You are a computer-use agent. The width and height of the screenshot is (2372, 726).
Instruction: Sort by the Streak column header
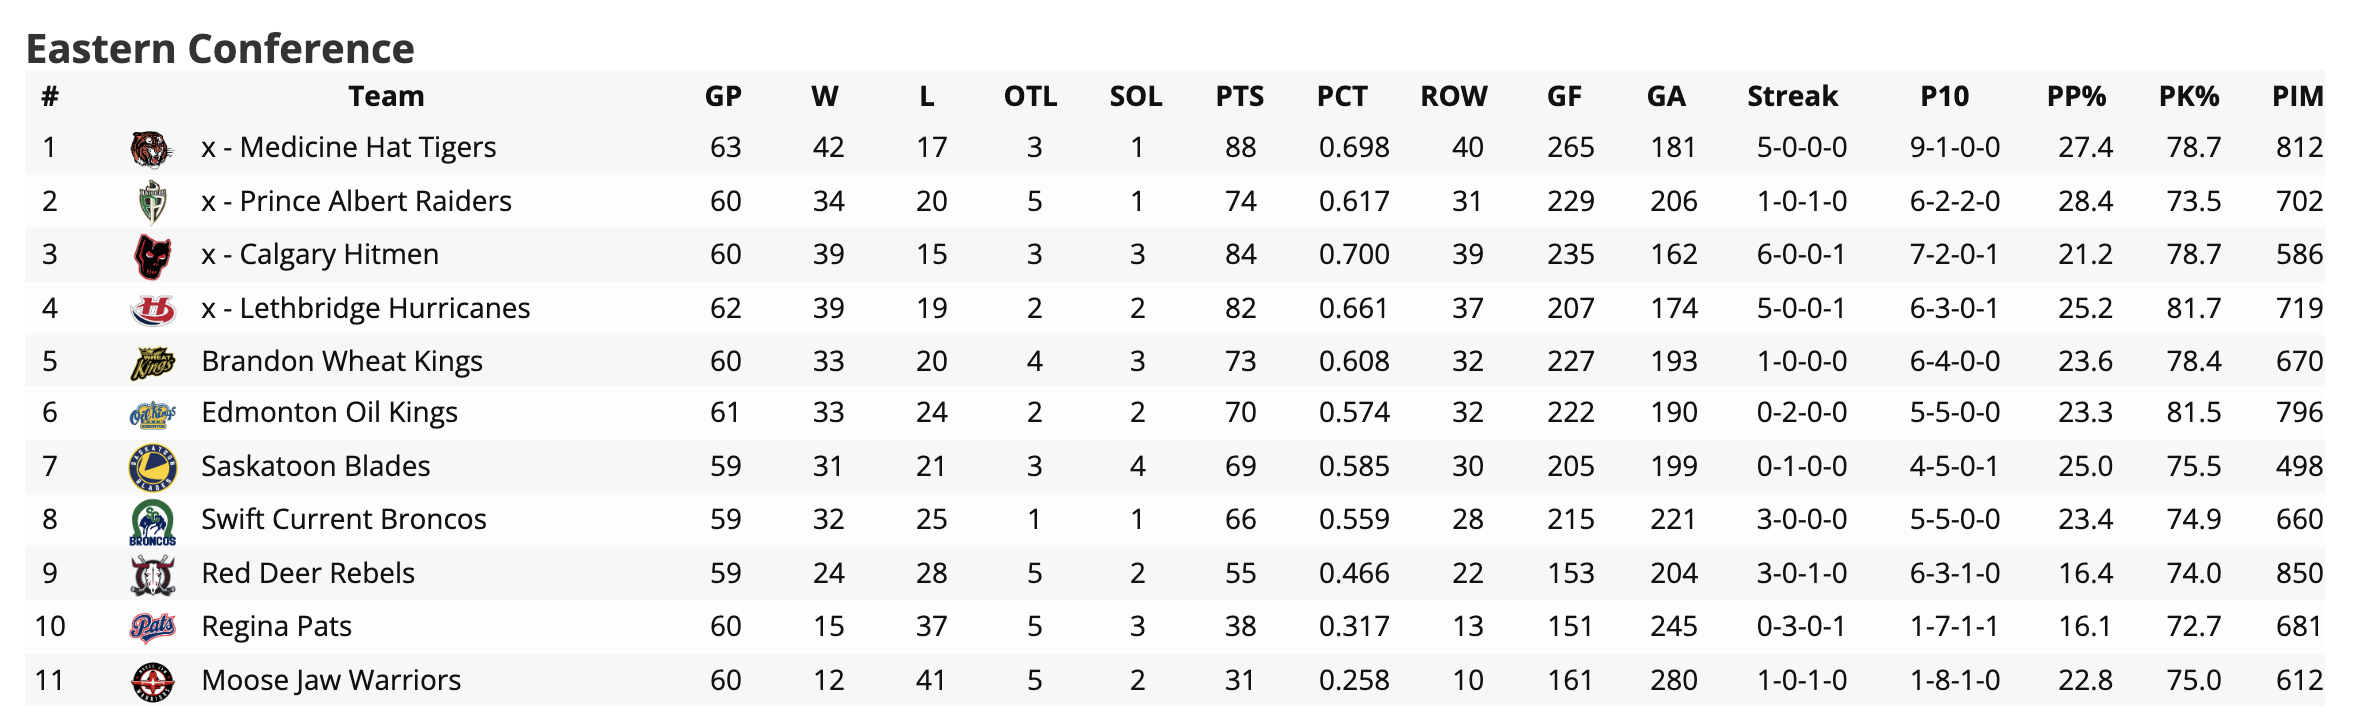[x=1792, y=97]
